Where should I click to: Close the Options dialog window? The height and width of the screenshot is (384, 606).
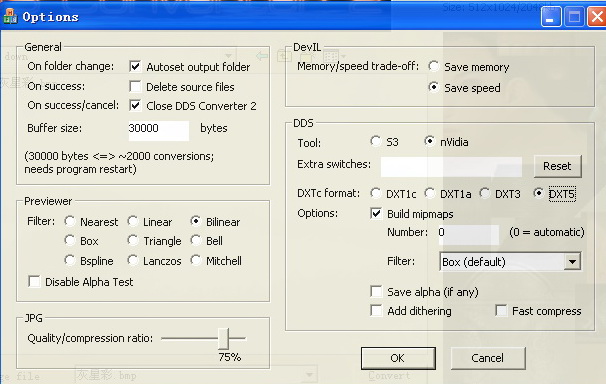[597, 17]
